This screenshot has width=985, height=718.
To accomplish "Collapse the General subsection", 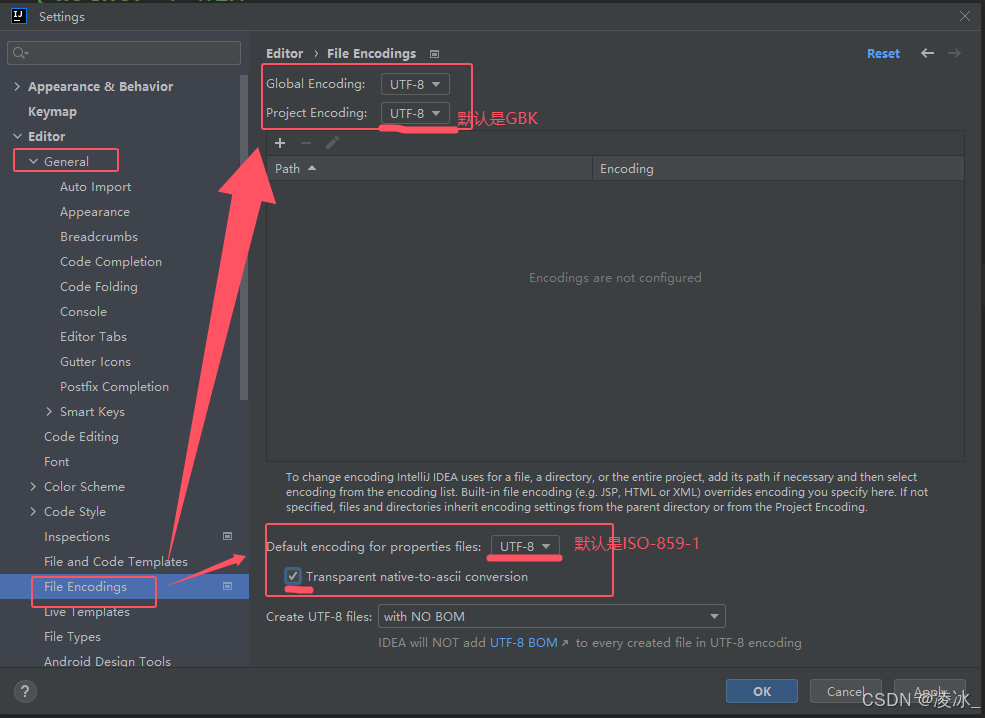I will pyautogui.click(x=33, y=161).
